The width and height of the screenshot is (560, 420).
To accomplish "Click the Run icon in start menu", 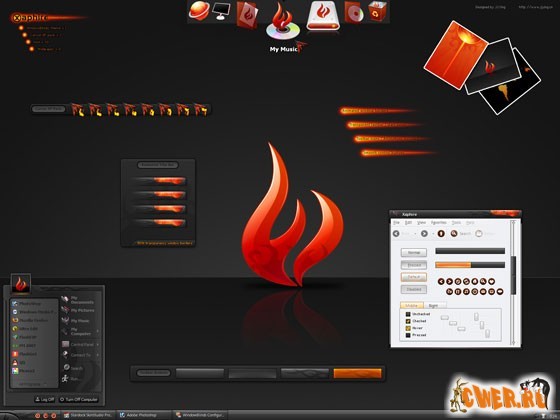I will click(65, 379).
